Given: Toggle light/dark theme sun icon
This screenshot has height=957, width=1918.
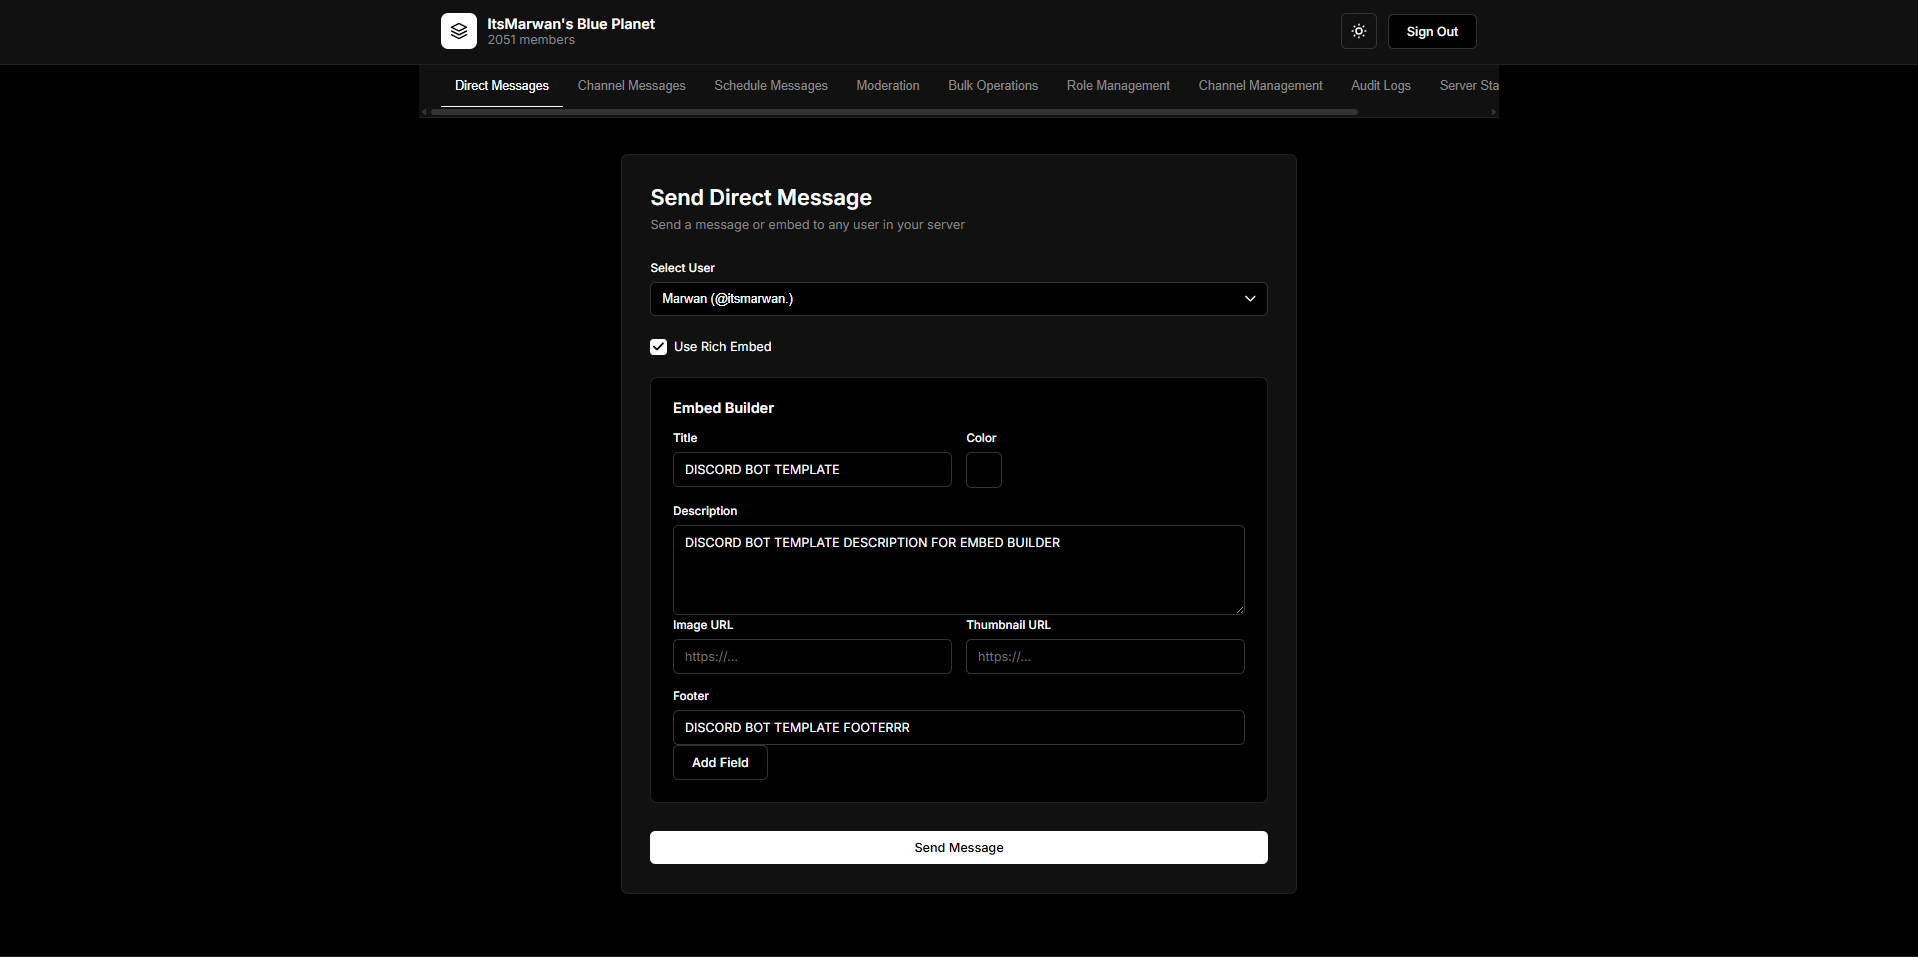Looking at the screenshot, I should tap(1358, 31).
